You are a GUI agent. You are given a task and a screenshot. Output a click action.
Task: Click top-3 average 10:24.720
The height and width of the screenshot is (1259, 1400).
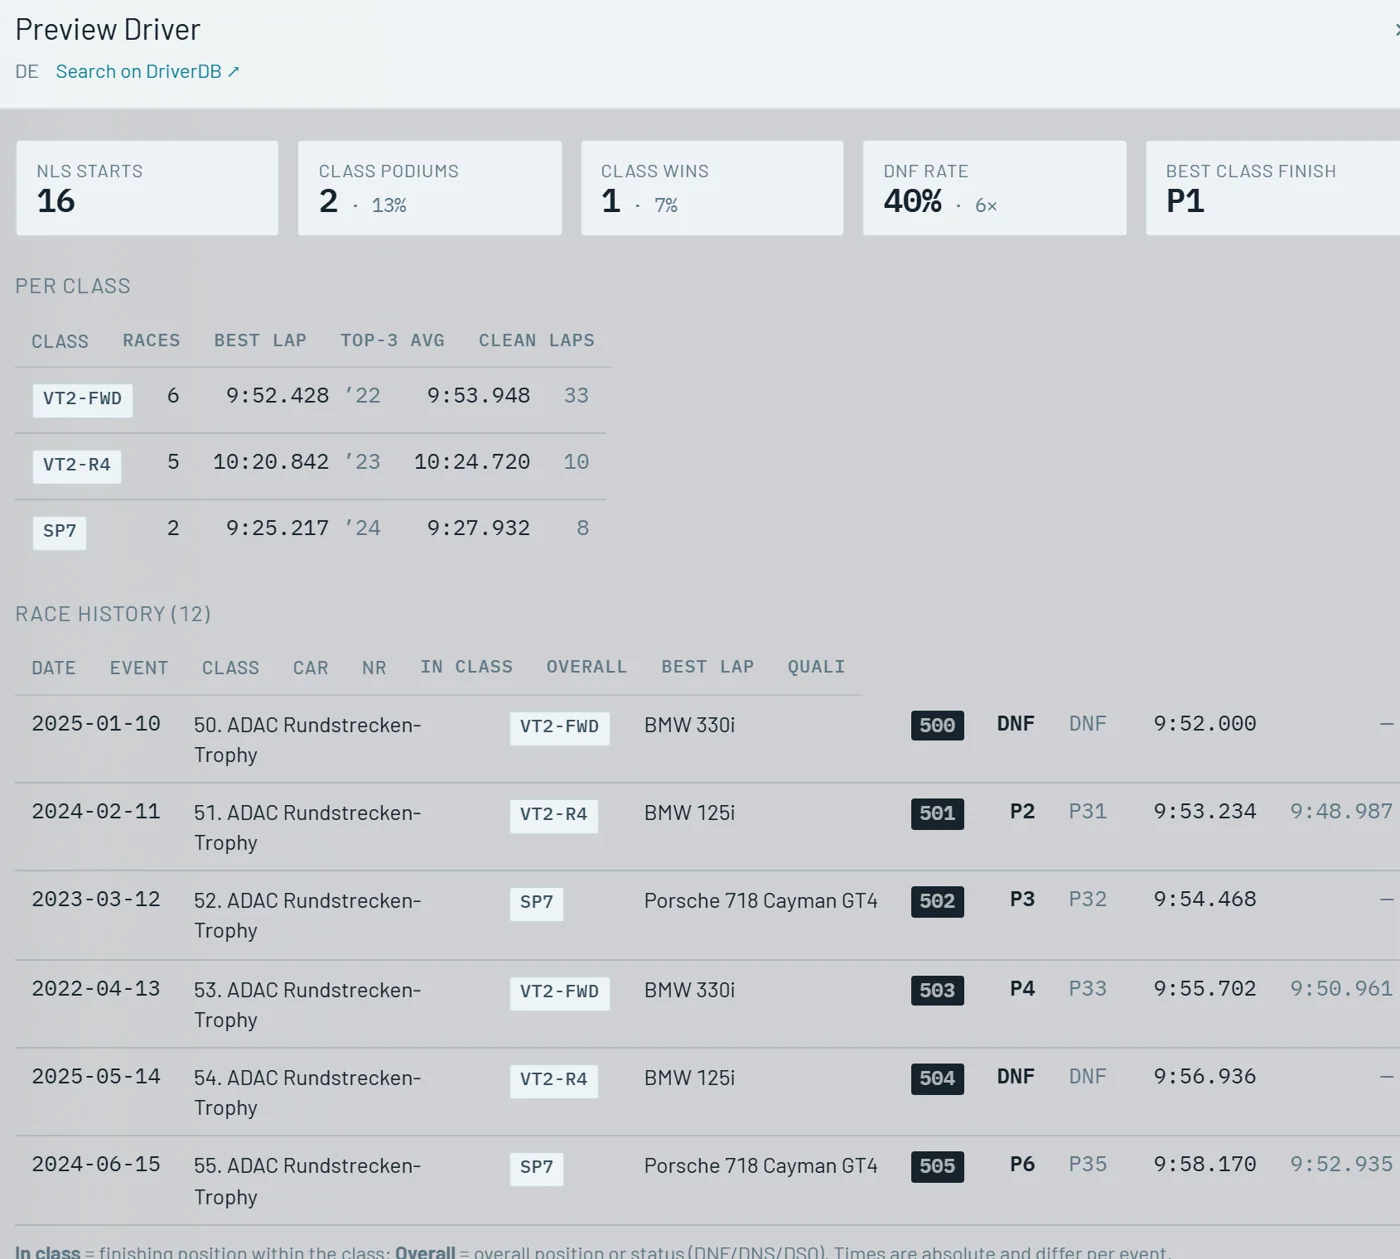472,462
